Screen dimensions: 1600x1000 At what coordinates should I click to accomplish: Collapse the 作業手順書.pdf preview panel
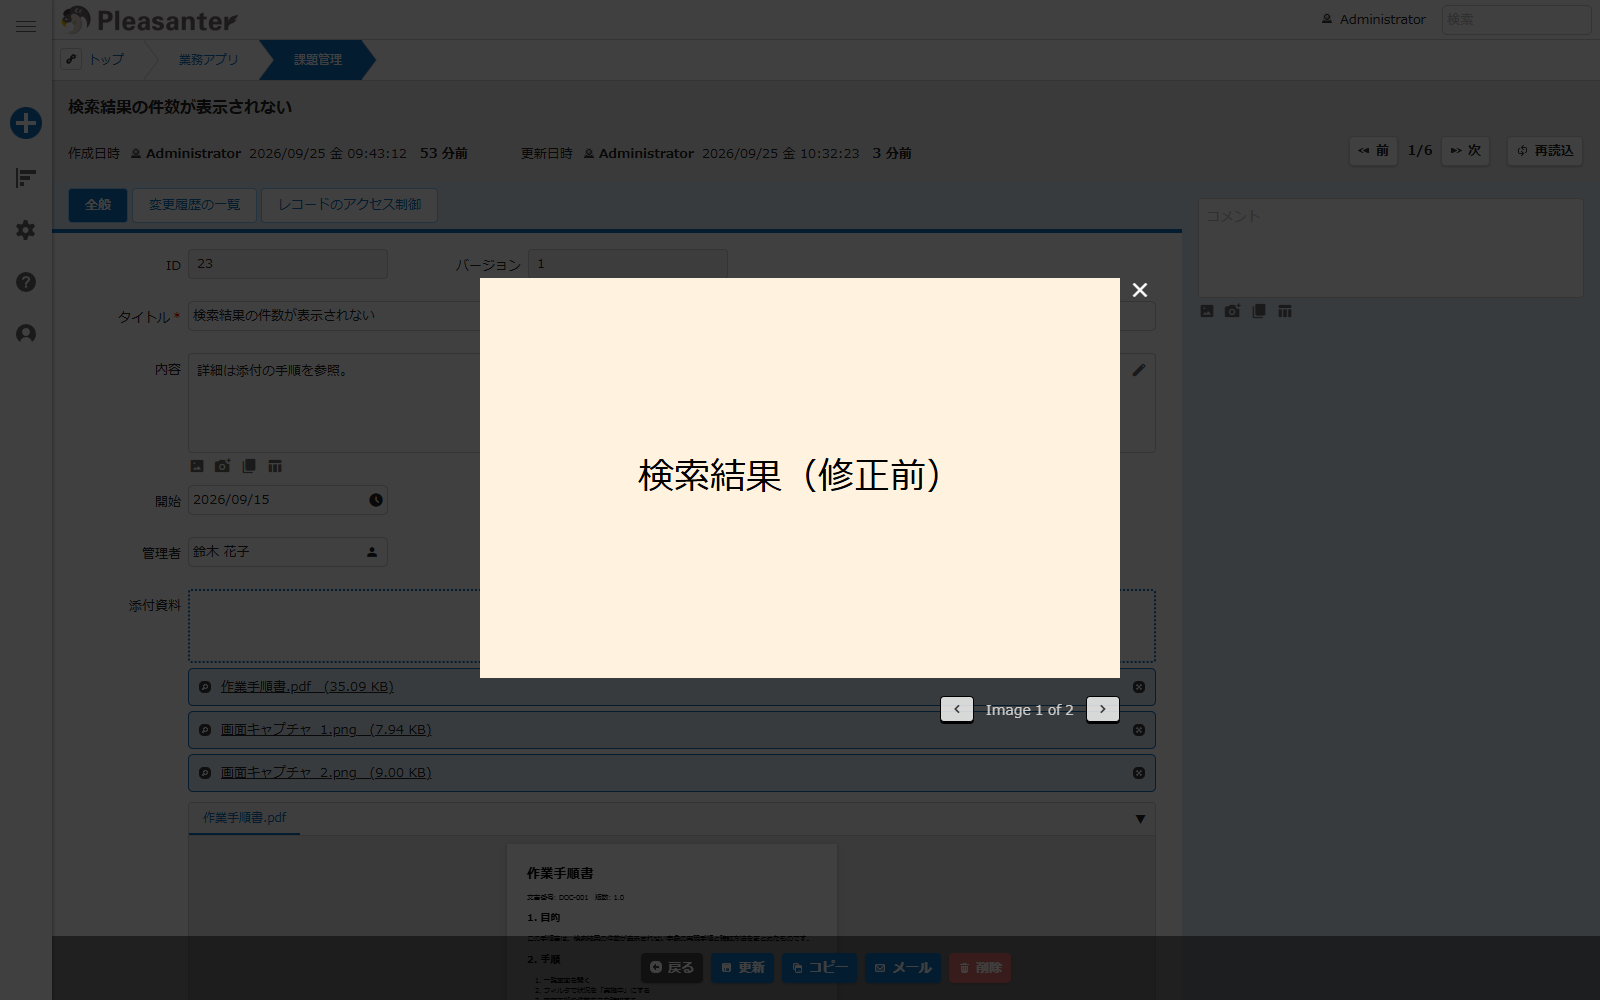point(1140,819)
